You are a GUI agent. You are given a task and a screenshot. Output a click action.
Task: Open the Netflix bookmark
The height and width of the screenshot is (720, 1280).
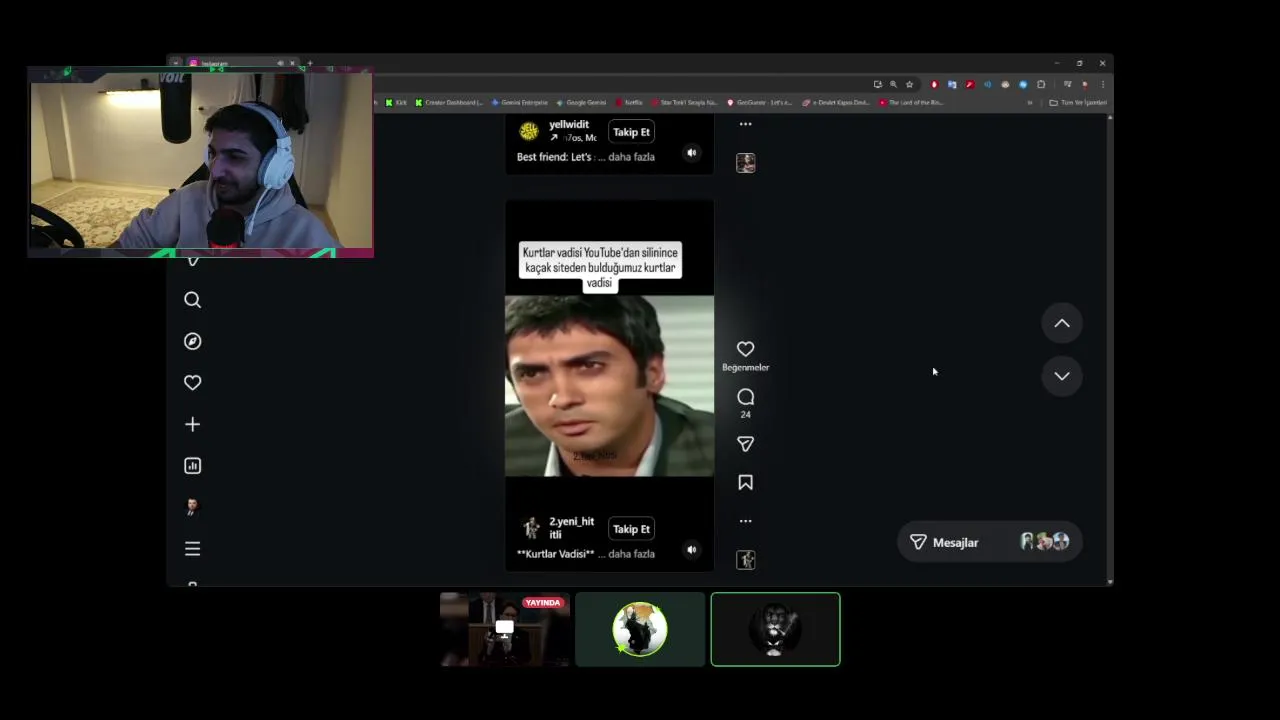(x=629, y=102)
